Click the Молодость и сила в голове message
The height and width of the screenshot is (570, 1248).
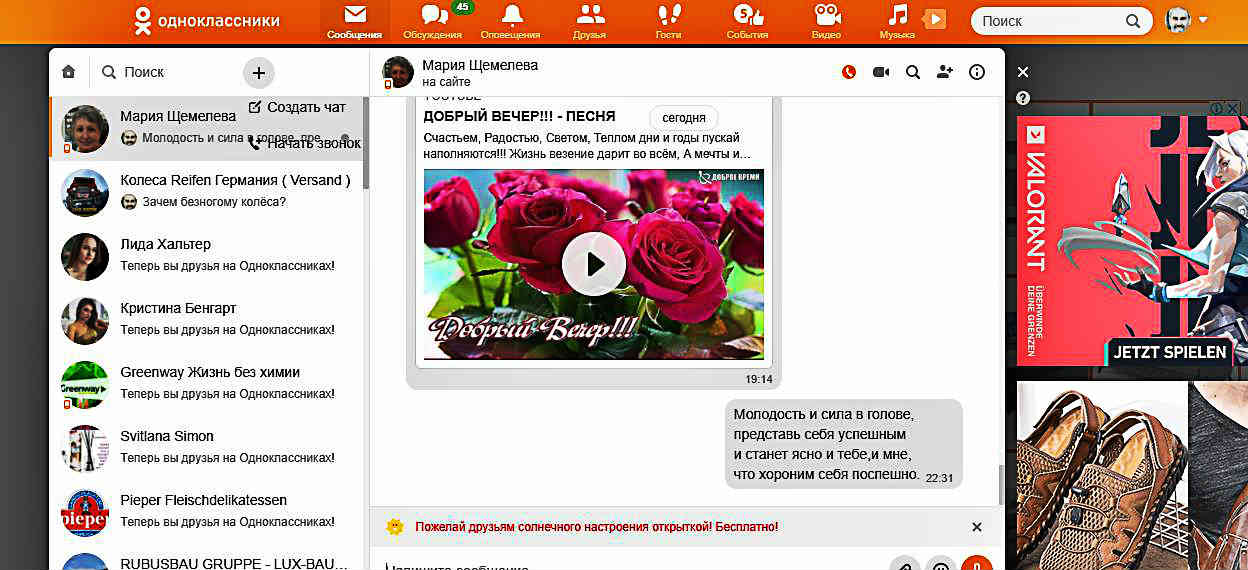click(x=844, y=444)
